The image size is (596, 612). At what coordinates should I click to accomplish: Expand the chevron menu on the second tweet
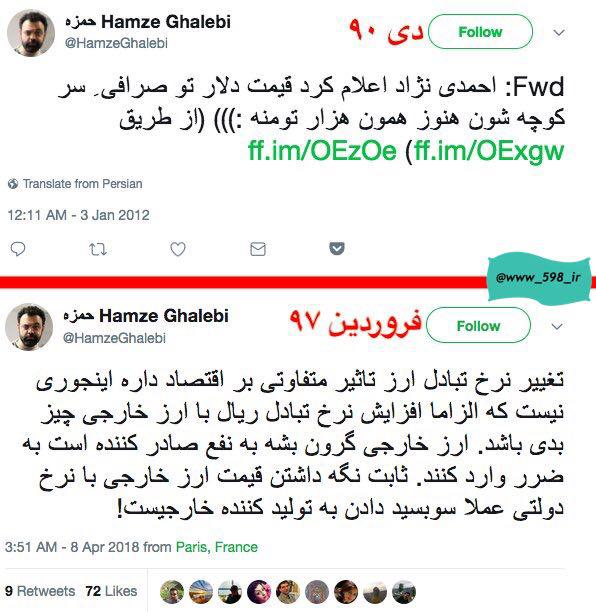coord(557,326)
